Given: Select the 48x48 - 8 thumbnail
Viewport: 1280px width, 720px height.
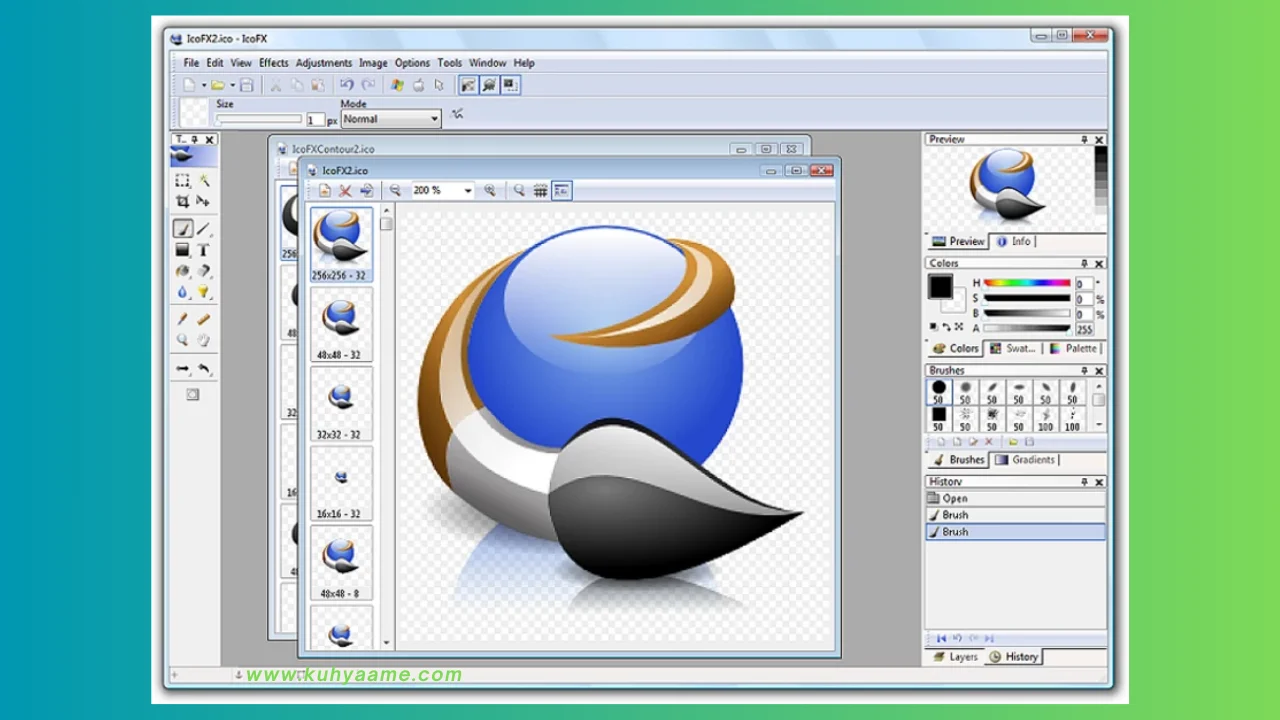Looking at the screenshot, I should pos(341,563).
